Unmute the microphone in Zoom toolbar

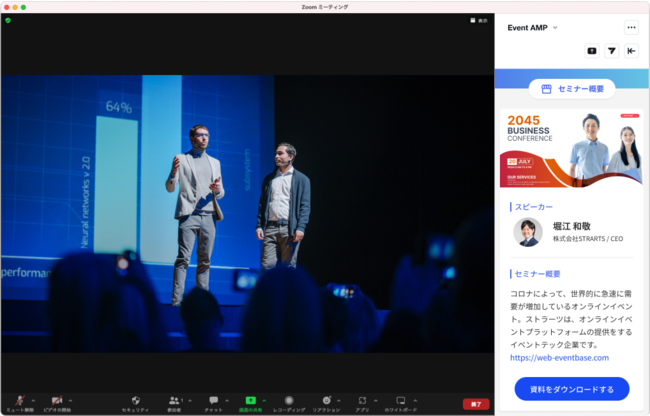19,400
